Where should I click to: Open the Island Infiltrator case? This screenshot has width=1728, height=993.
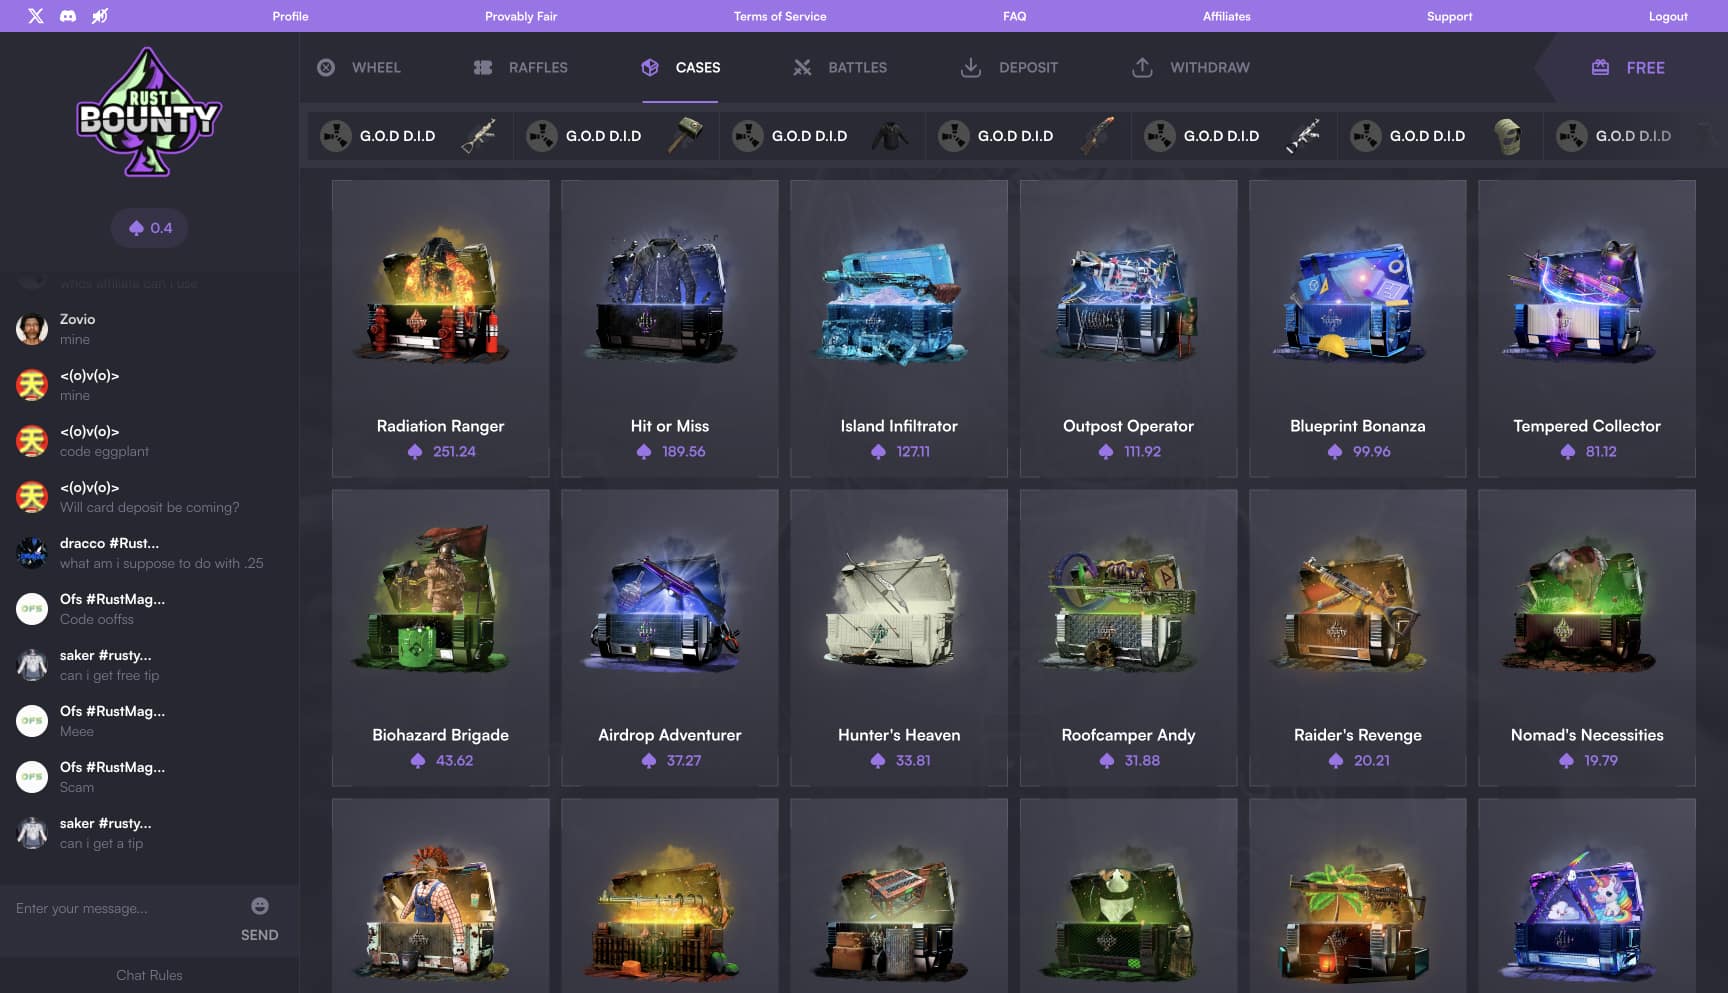click(x=899, y=328)
